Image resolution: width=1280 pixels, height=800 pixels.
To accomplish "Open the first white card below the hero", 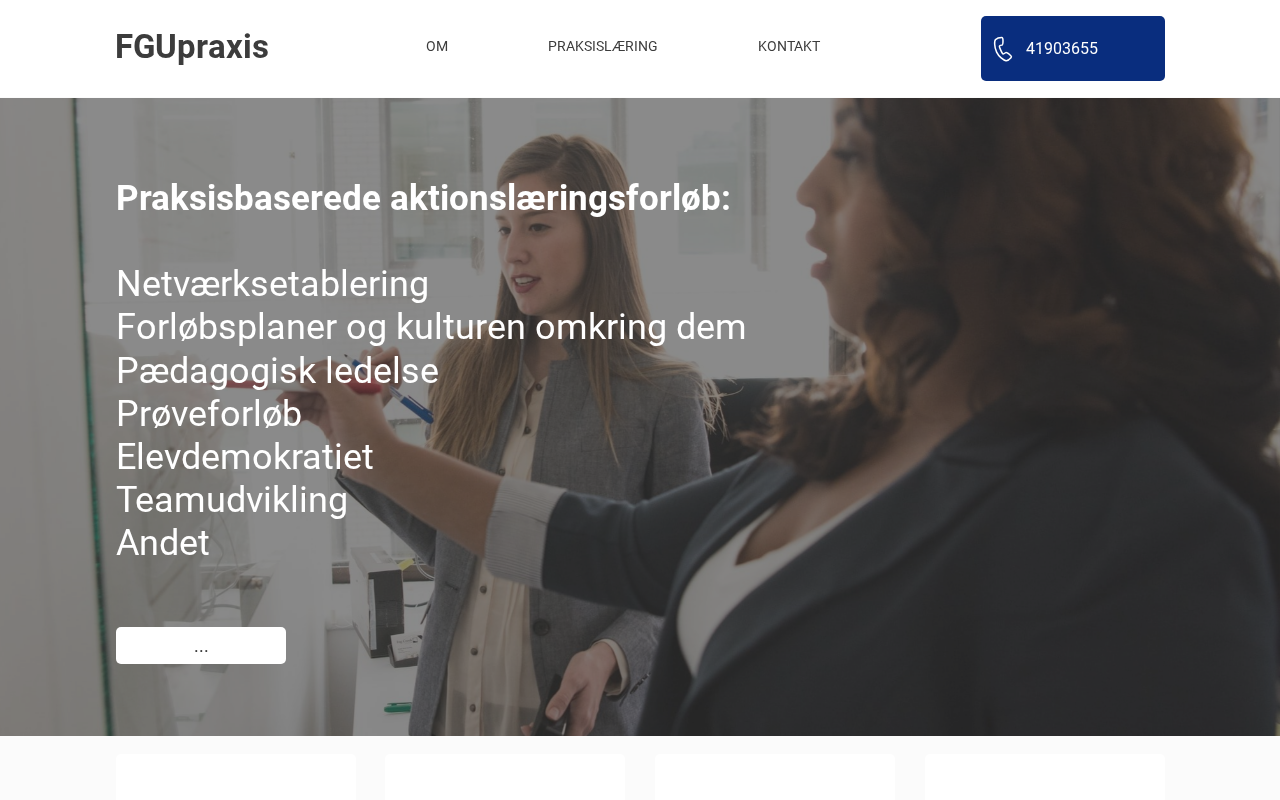I will coord(236,777).
